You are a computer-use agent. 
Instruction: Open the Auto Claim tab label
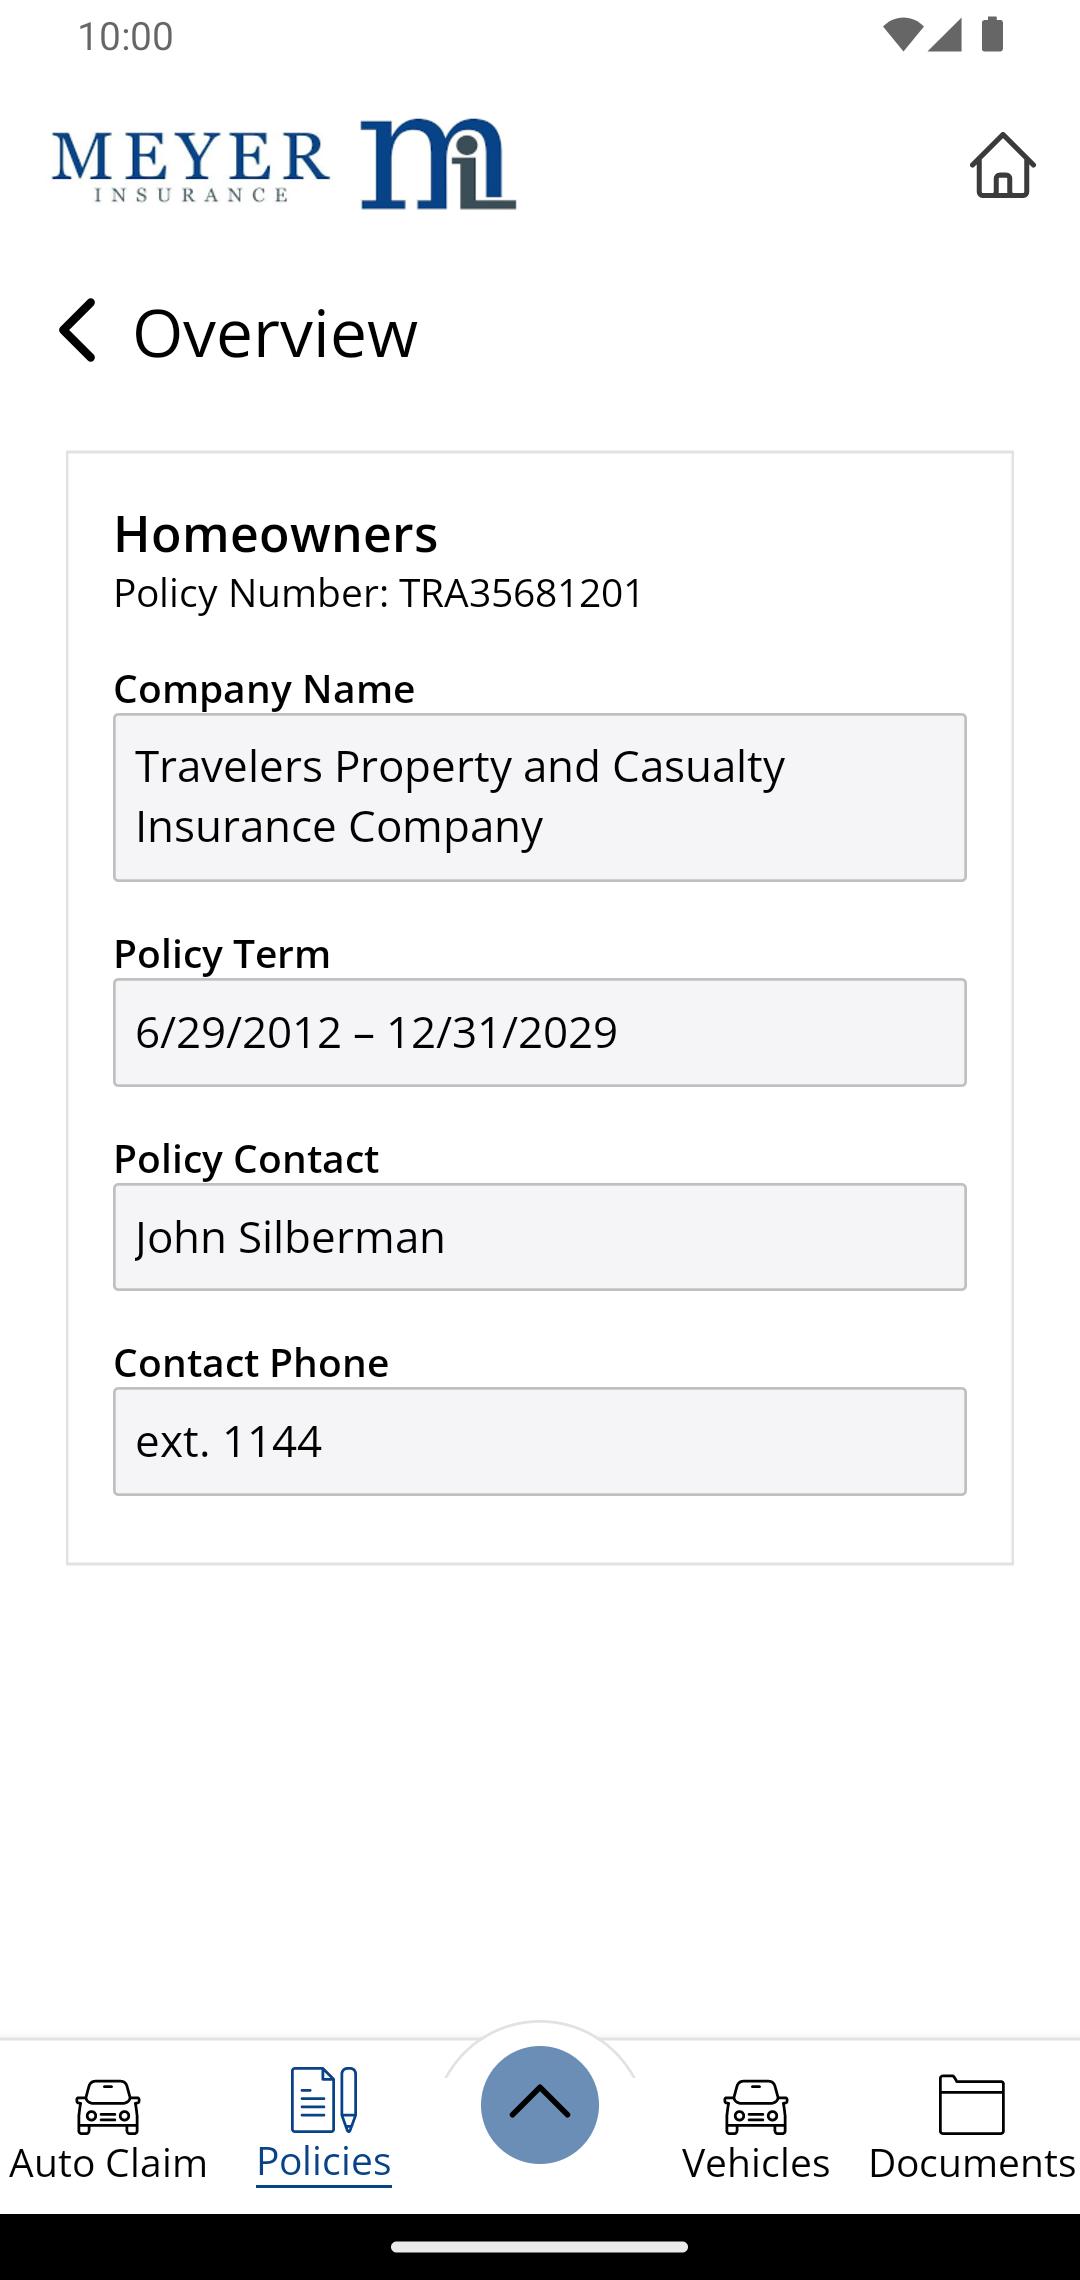[108, 2162]
